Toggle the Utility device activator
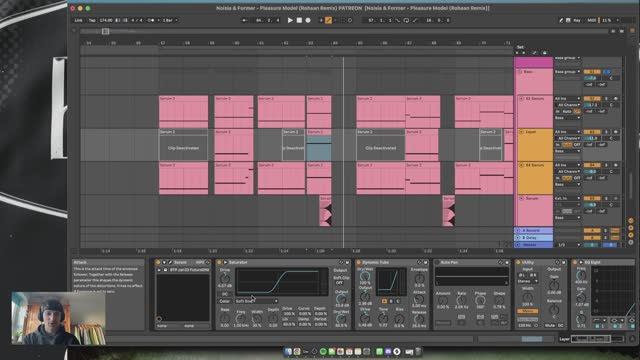The width and height of the screenshot is (640, 360). click(x=518, y=262)
